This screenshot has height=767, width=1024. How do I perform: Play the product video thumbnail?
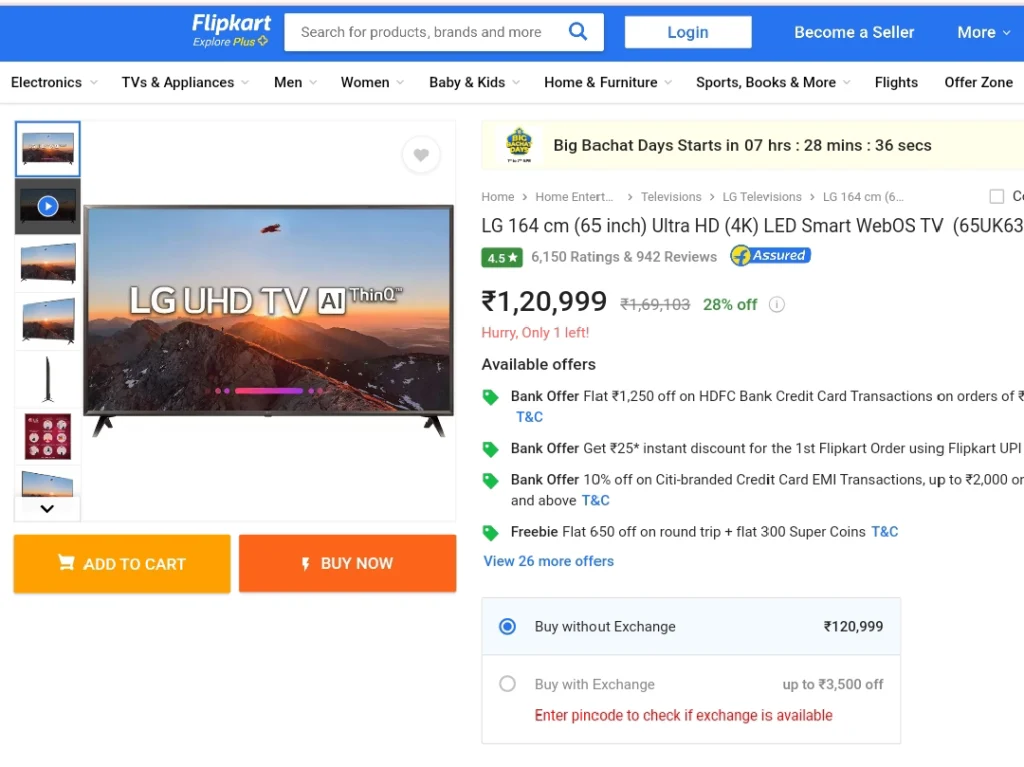[48, 206]
